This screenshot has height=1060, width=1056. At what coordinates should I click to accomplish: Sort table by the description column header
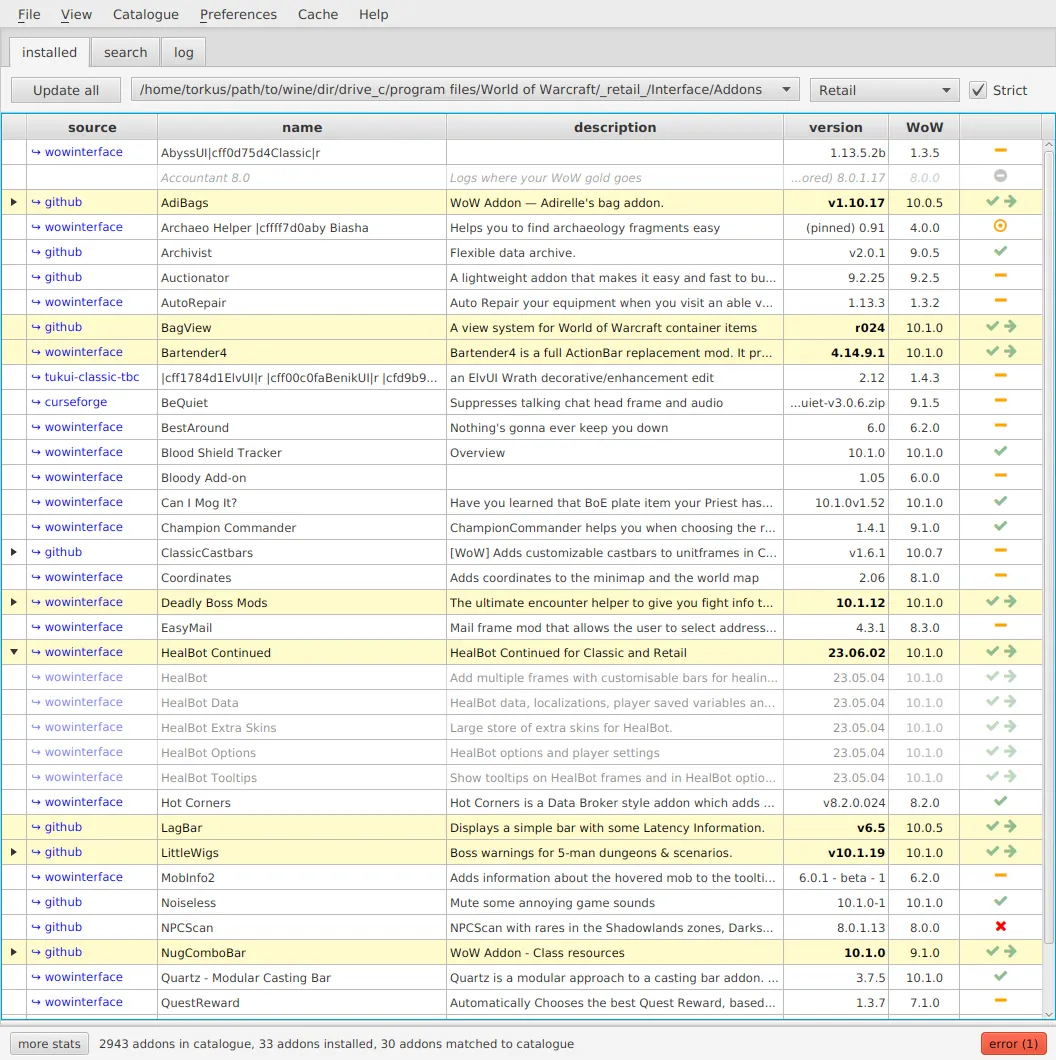click(x=615, y=127)
